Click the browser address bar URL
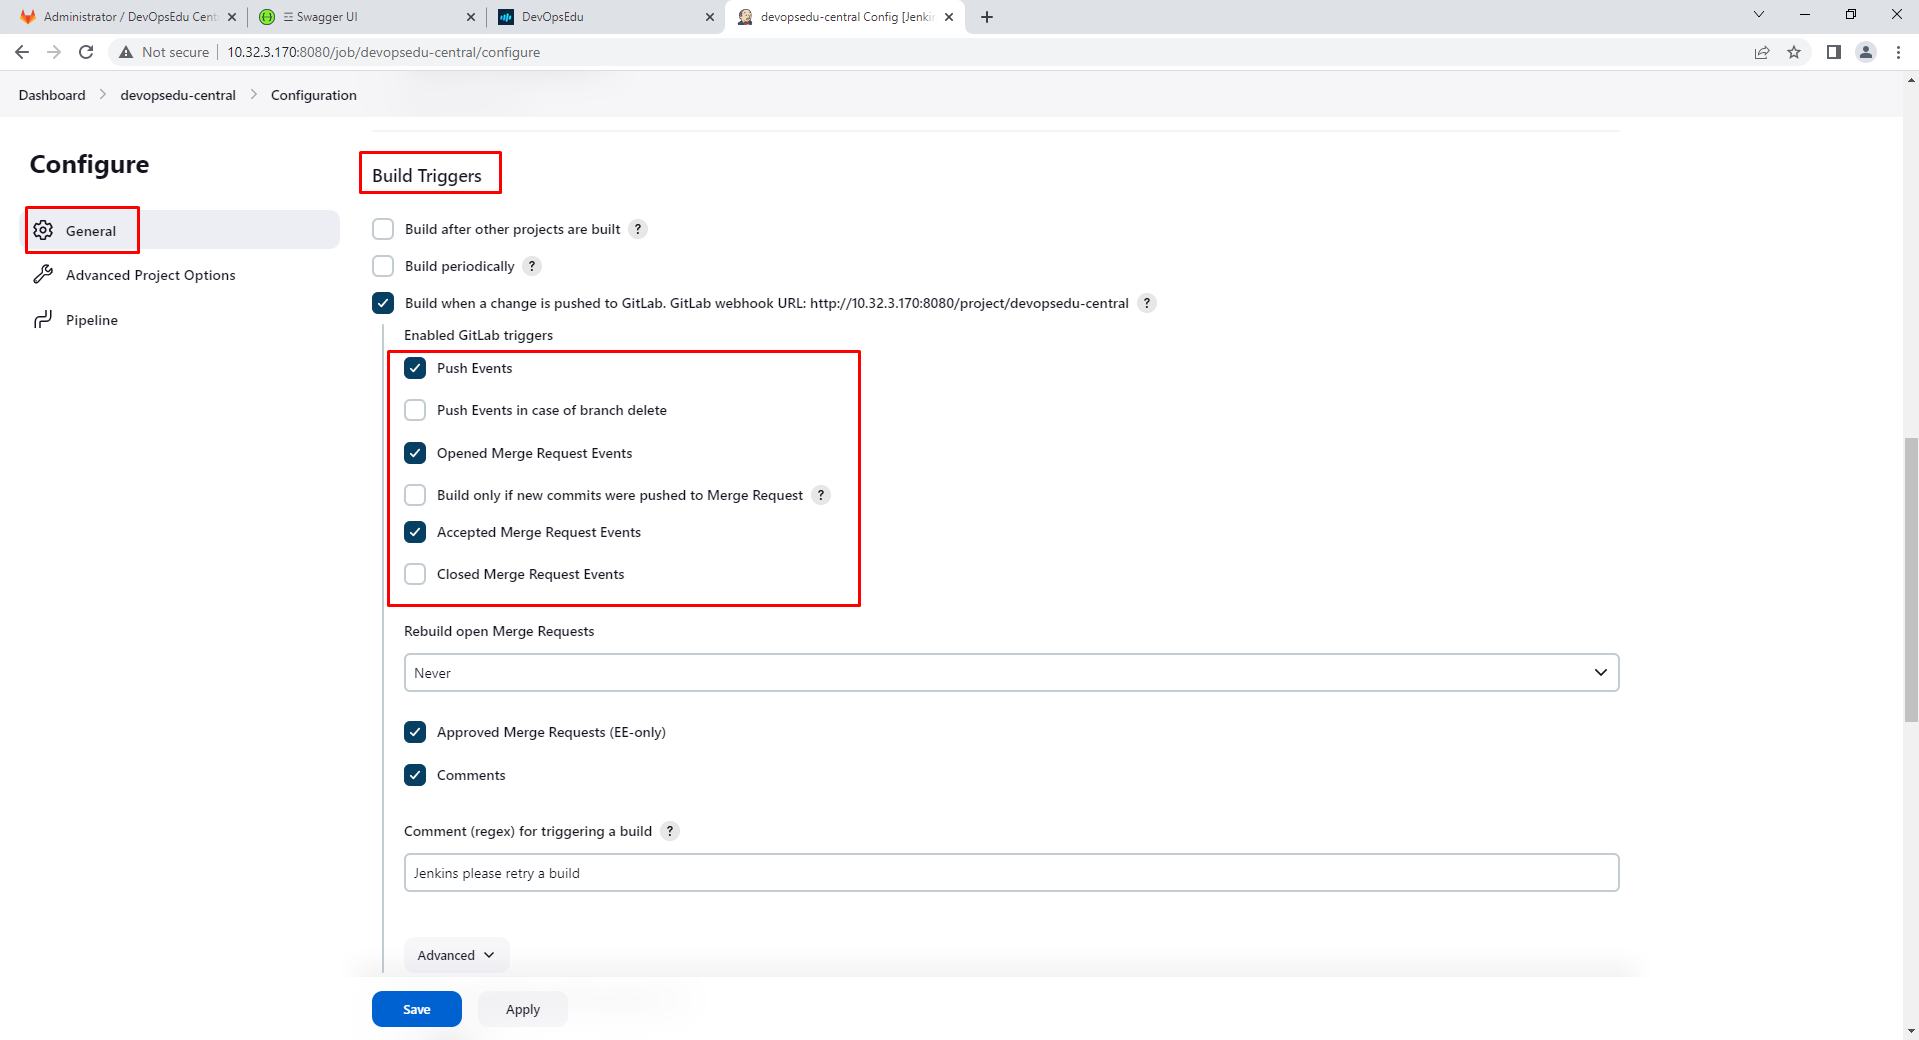The height and width of the screenshot is (1040, 1919). (x=383, y=52)
